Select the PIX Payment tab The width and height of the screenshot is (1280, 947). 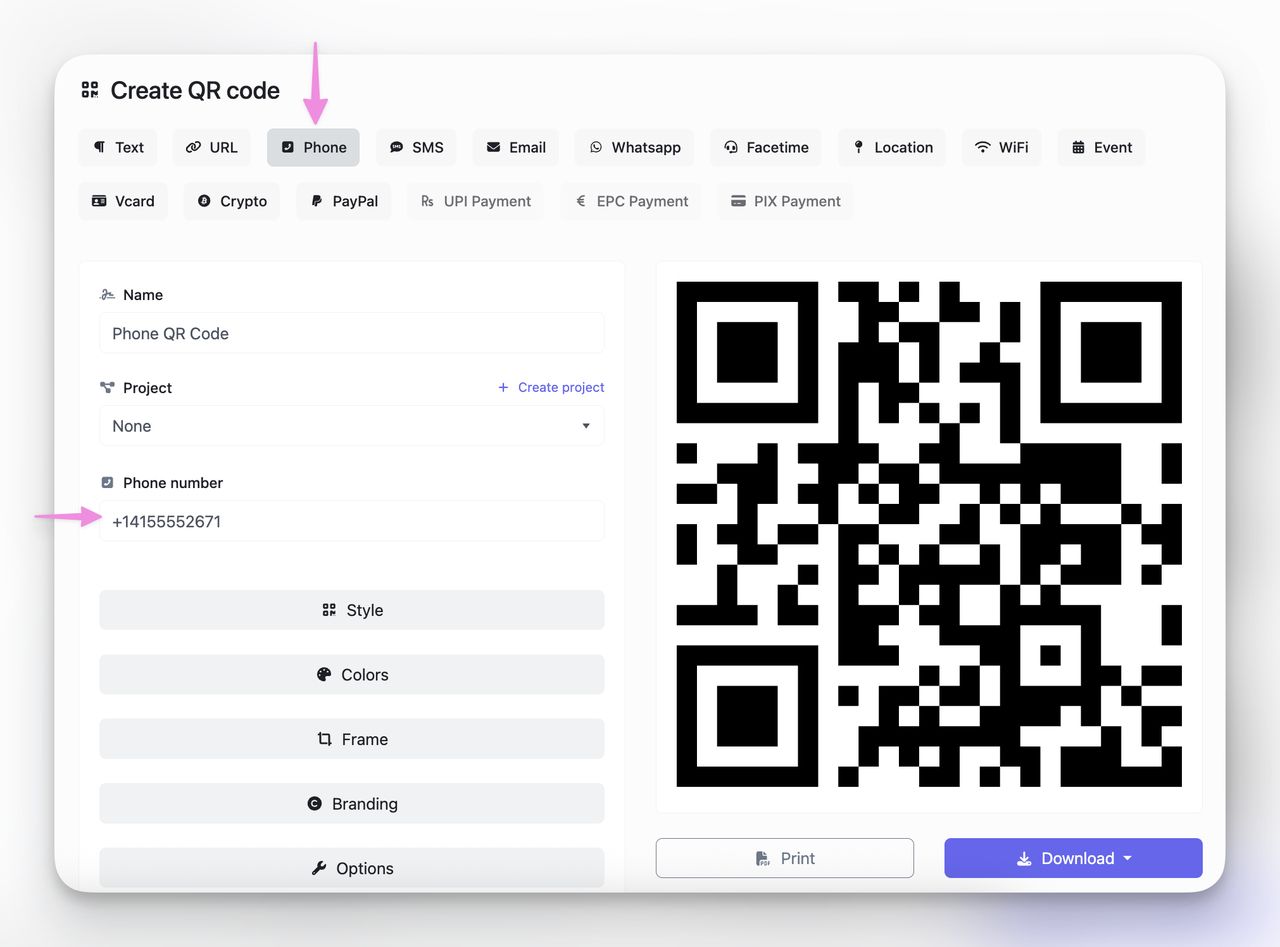pos(785,201)
